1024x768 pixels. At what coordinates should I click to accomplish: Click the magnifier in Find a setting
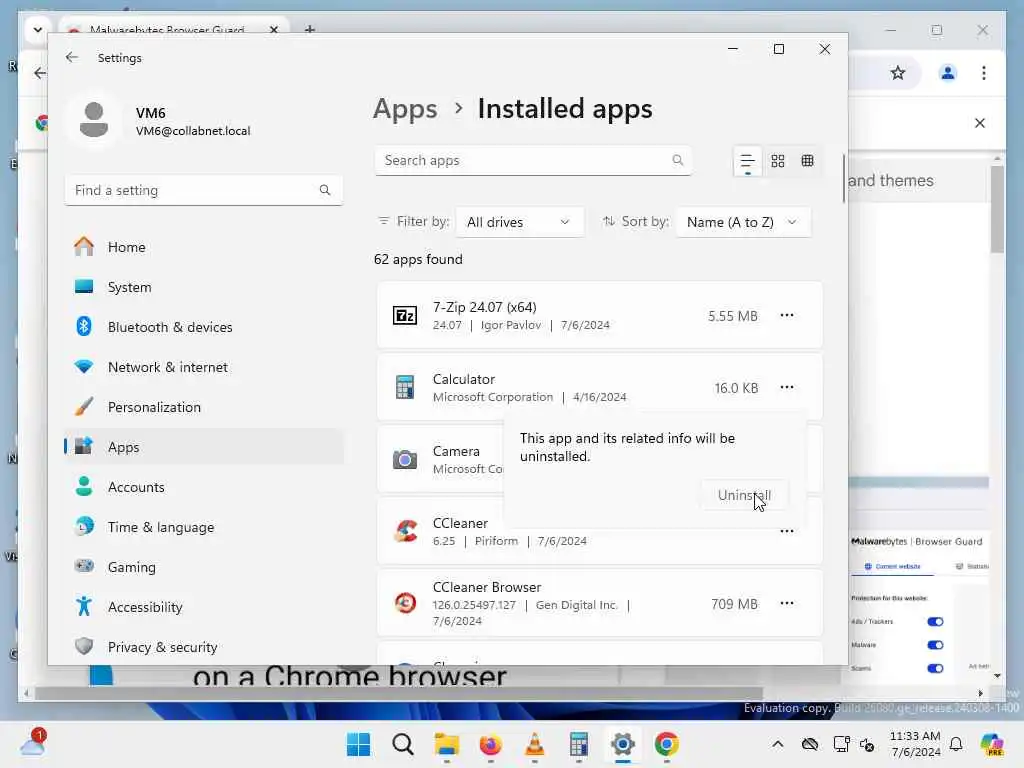click(325, 190)
